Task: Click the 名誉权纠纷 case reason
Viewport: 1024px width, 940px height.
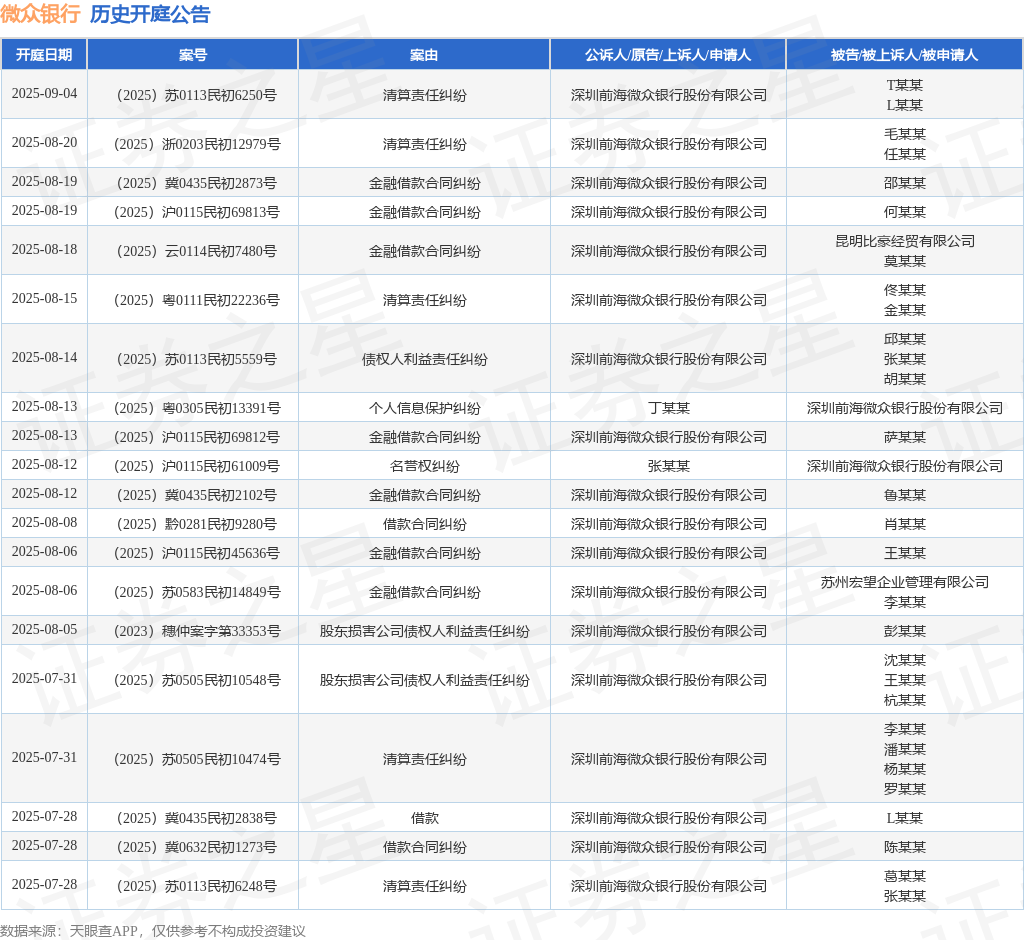Action: click(x=424, y=466)
